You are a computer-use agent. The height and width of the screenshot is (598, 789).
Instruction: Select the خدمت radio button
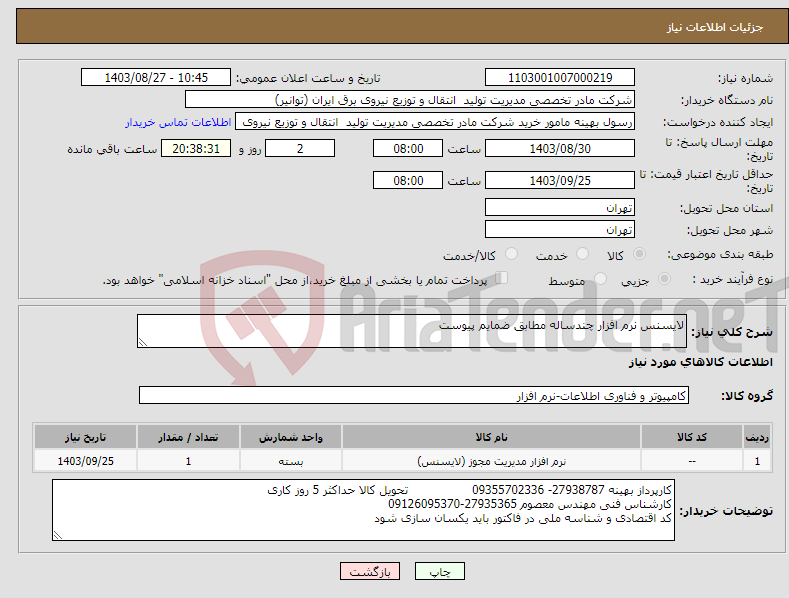(582, 254)
